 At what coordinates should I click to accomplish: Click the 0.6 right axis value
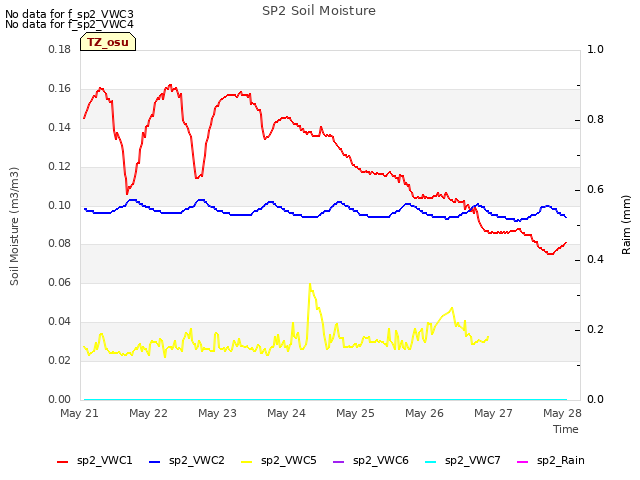pos(595,190)
